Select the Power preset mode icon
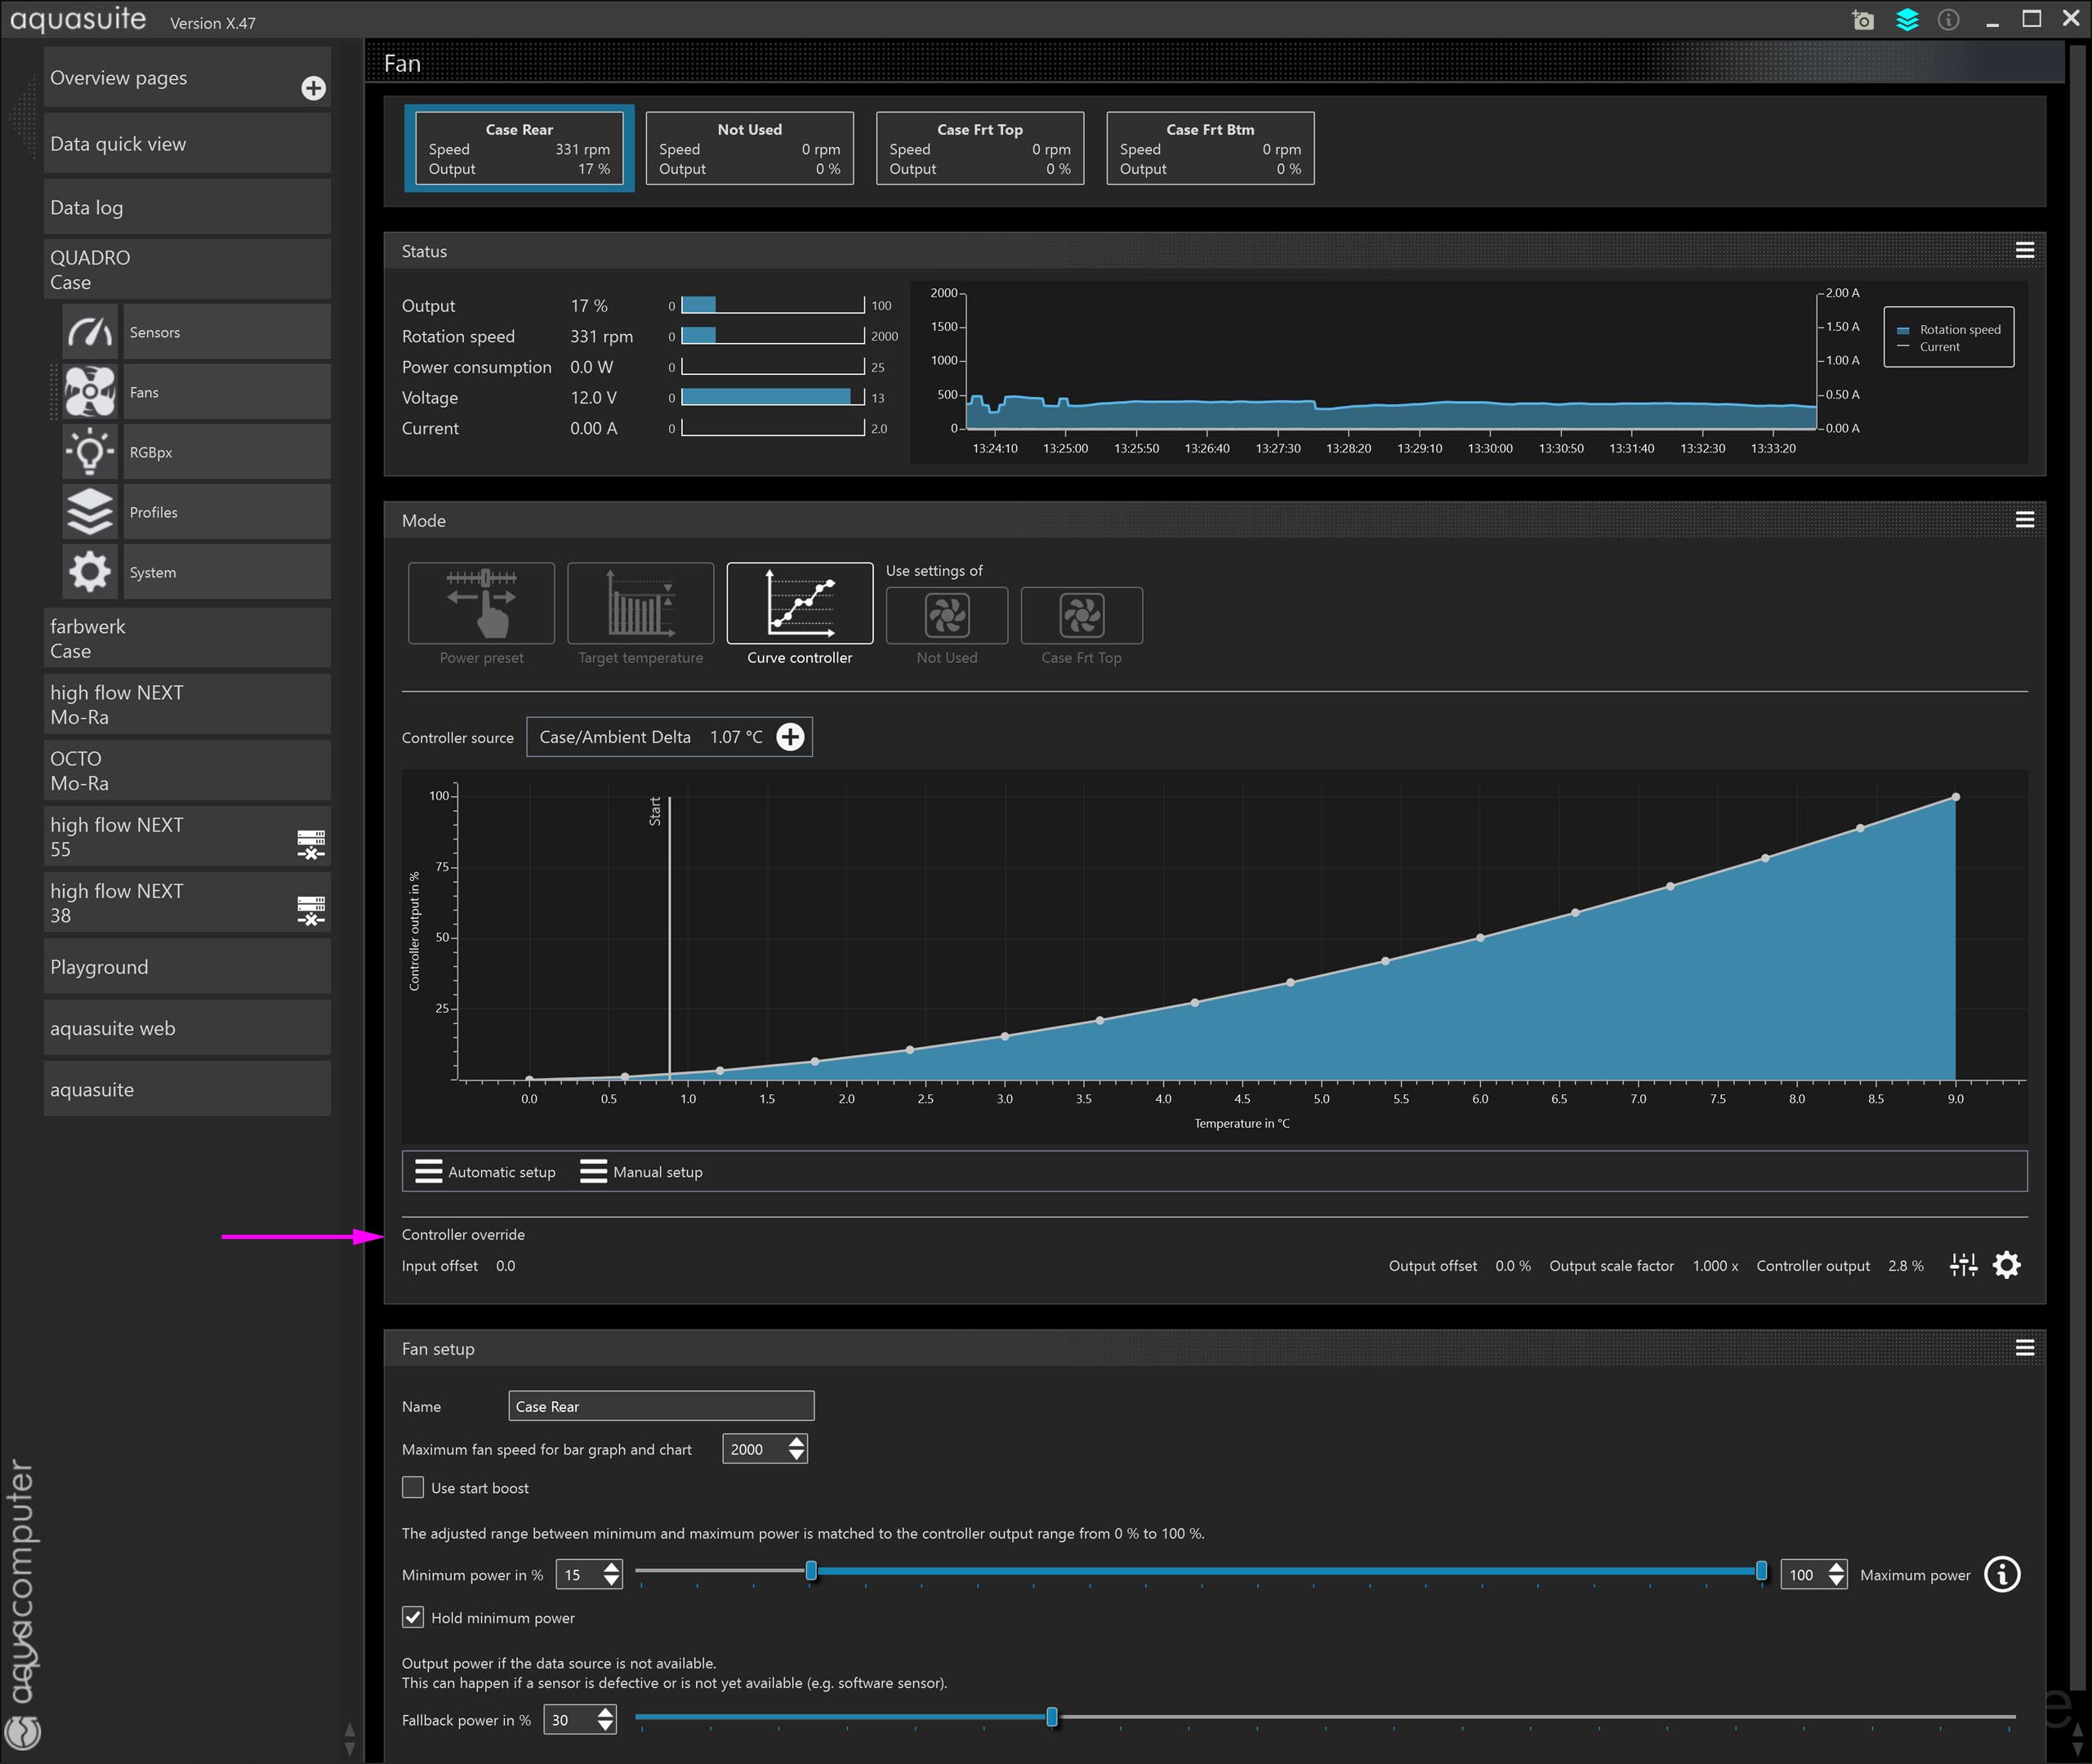 click(481, 603)
